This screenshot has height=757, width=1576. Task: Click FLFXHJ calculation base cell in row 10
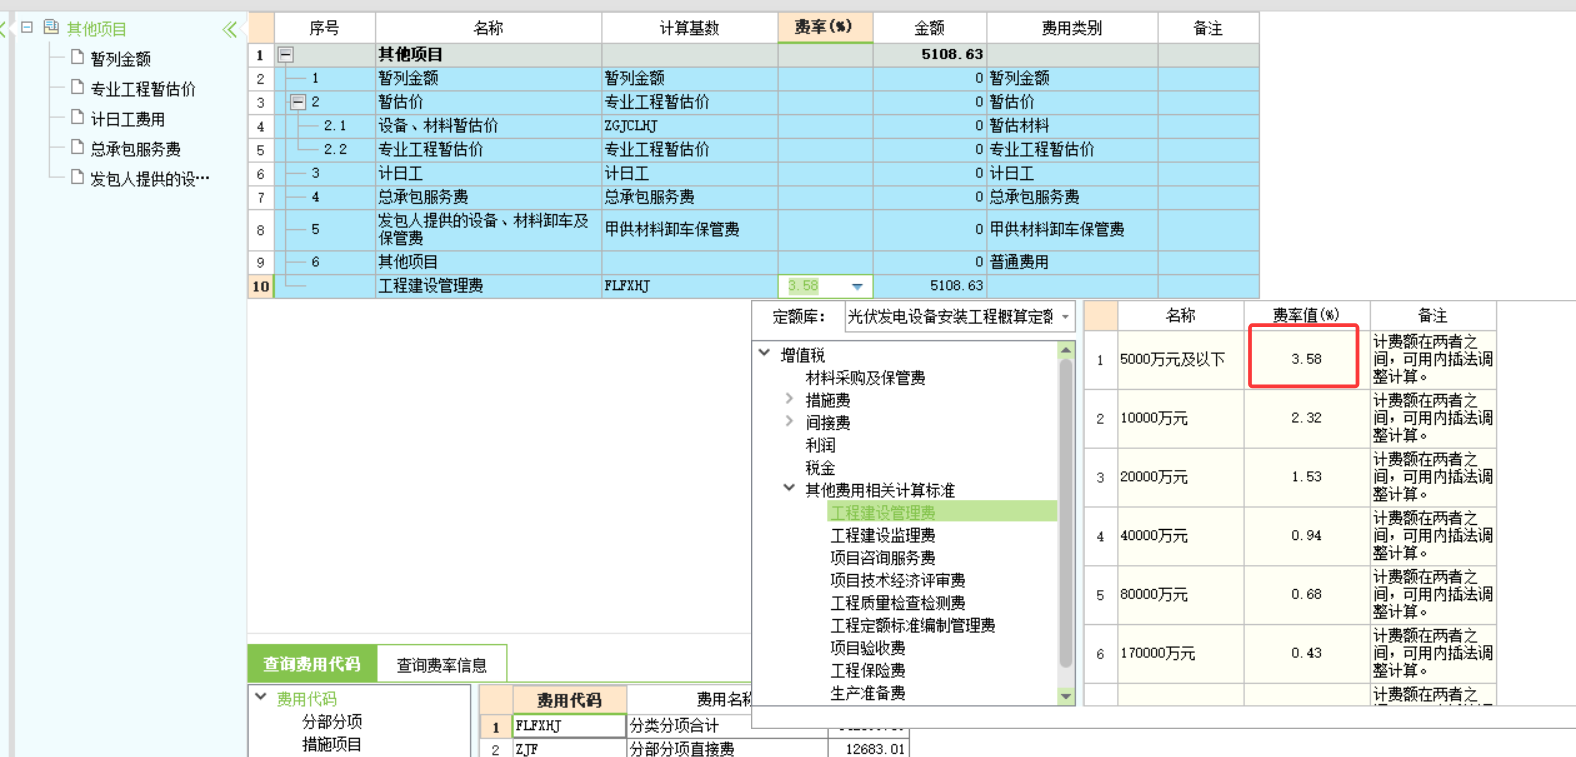click(x=689, y=286)
